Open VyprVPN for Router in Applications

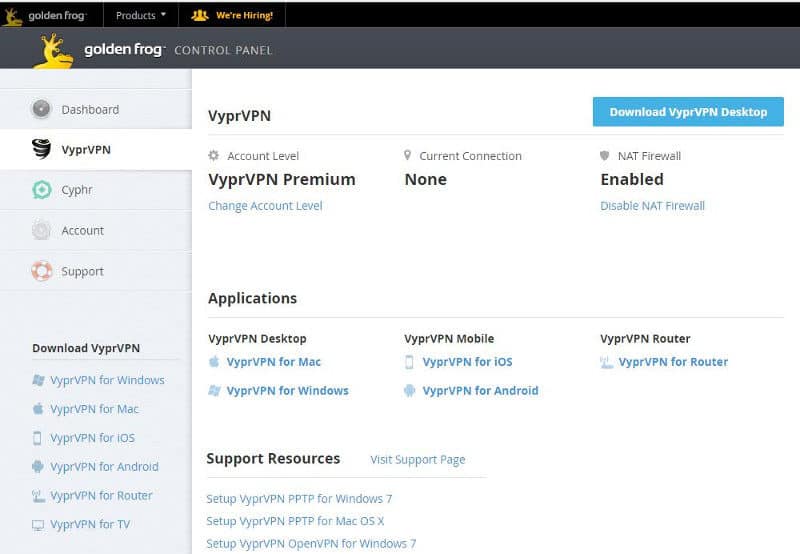673,362
